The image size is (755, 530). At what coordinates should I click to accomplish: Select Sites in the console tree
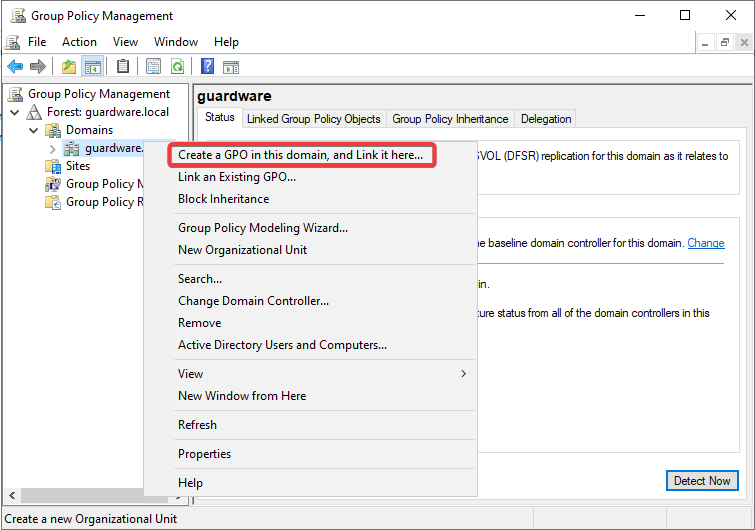pyautogui.click(x=77, y=166)
